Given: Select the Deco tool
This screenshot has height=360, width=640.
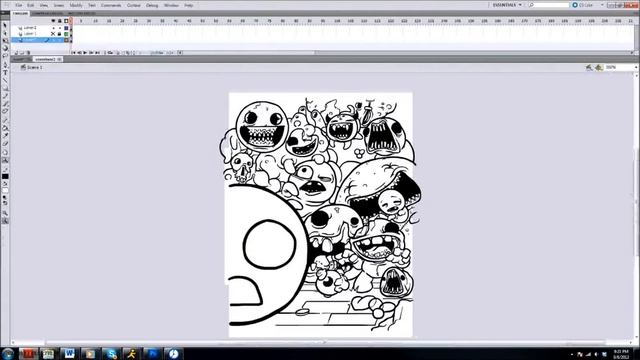Looking at the screenshot, I should [x=5, y=111].
